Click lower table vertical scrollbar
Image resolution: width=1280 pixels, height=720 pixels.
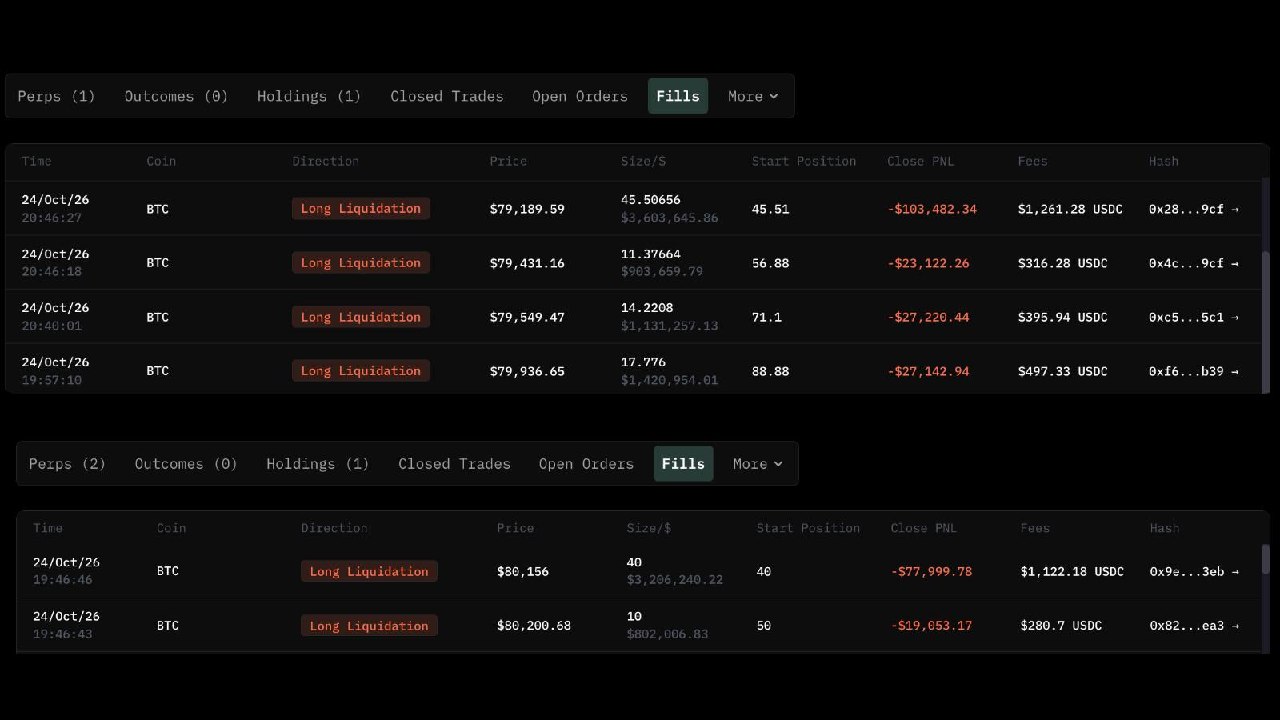click(1266, 560)
